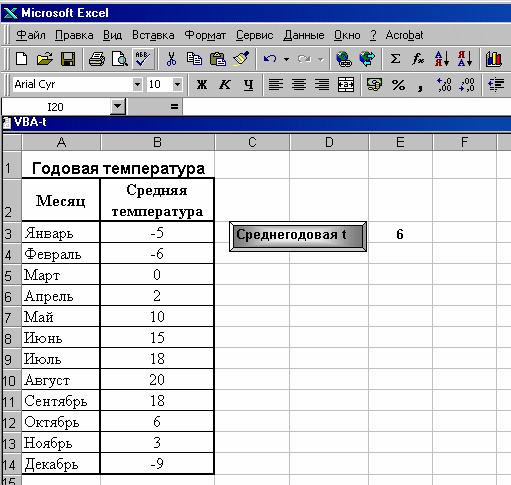Click the Name Box showing I20
The height and width of the screenshot is (485, 511).
click(56, 107)
